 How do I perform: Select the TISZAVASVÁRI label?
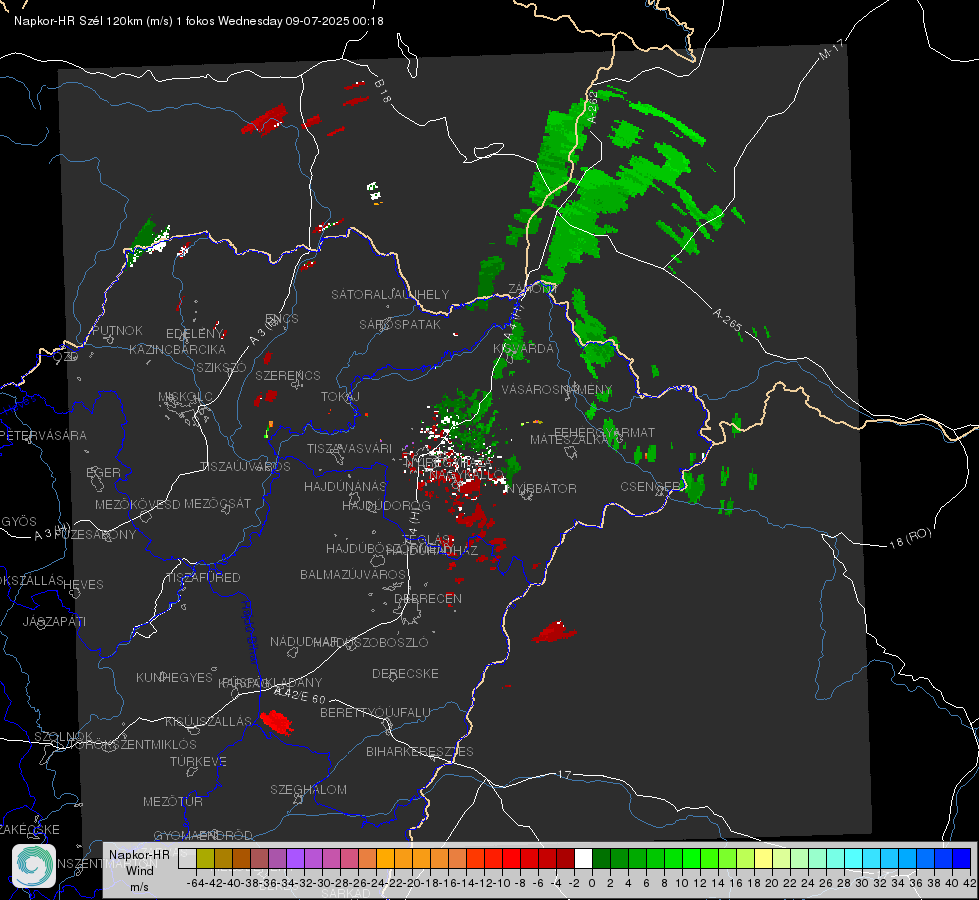coord(349,448)
